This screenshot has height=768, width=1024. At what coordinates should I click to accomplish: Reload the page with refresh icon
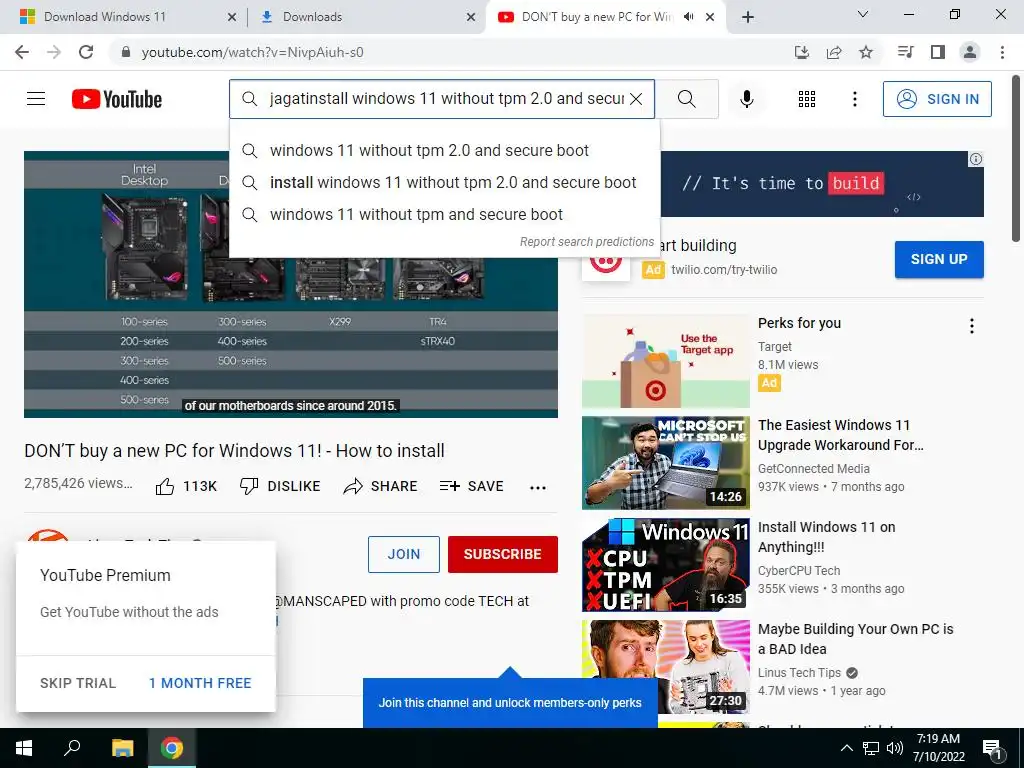(x=86, y=52)
